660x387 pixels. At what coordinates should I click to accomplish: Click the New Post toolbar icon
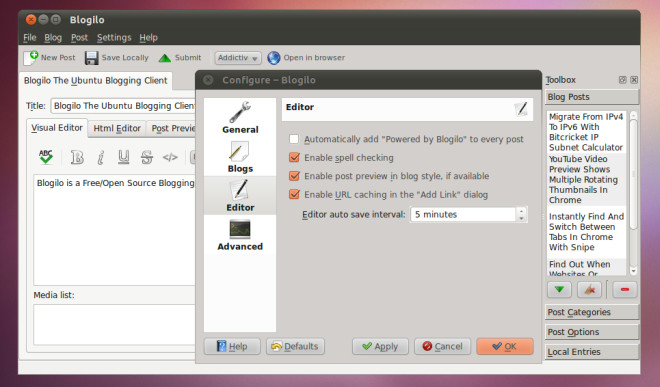[31, 58]
